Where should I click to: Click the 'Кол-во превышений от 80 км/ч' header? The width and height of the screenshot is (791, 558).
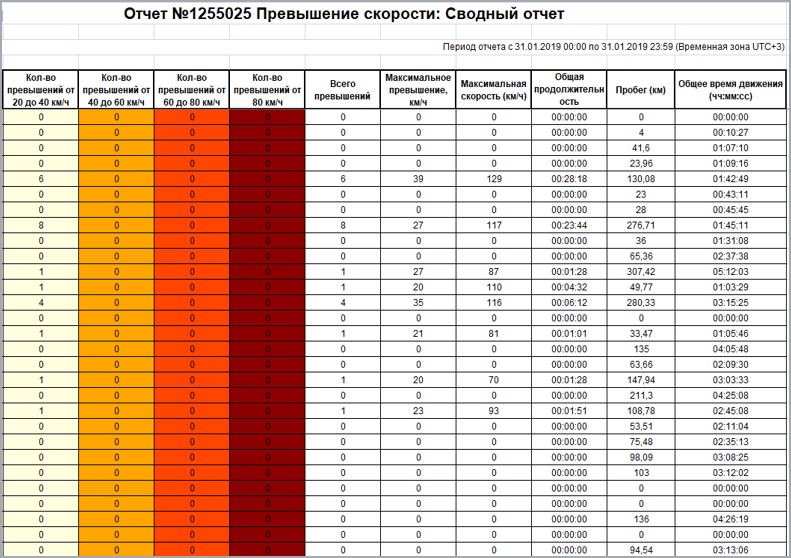267,90
